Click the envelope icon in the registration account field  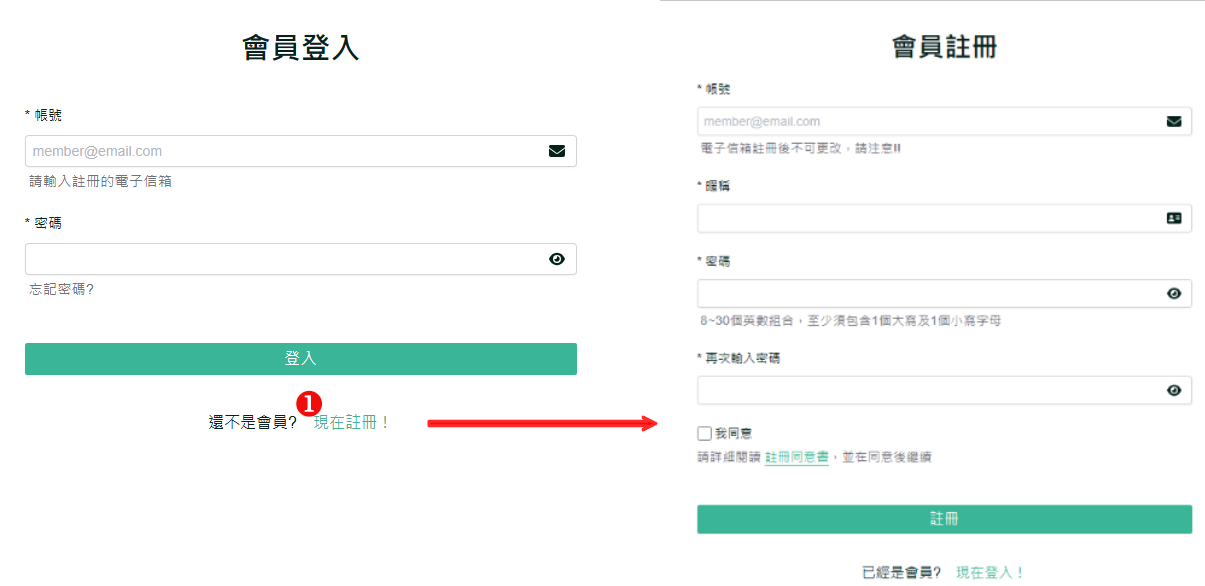click(1174, 121)
